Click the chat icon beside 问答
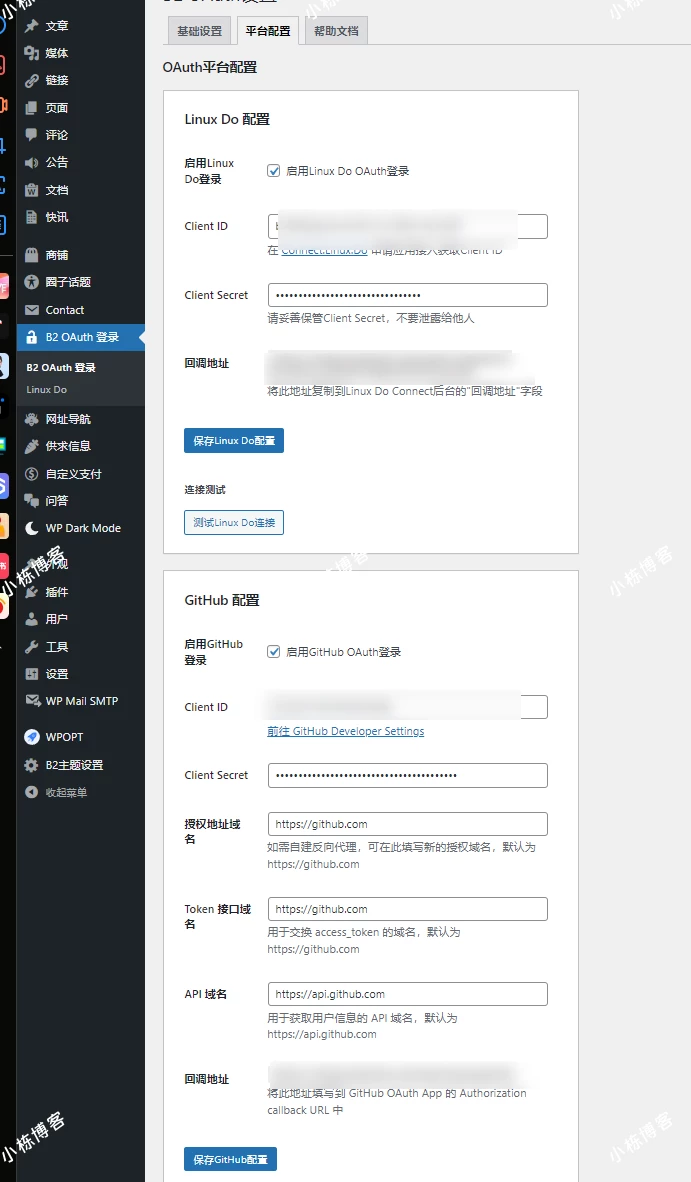 [x=32, y=501]
